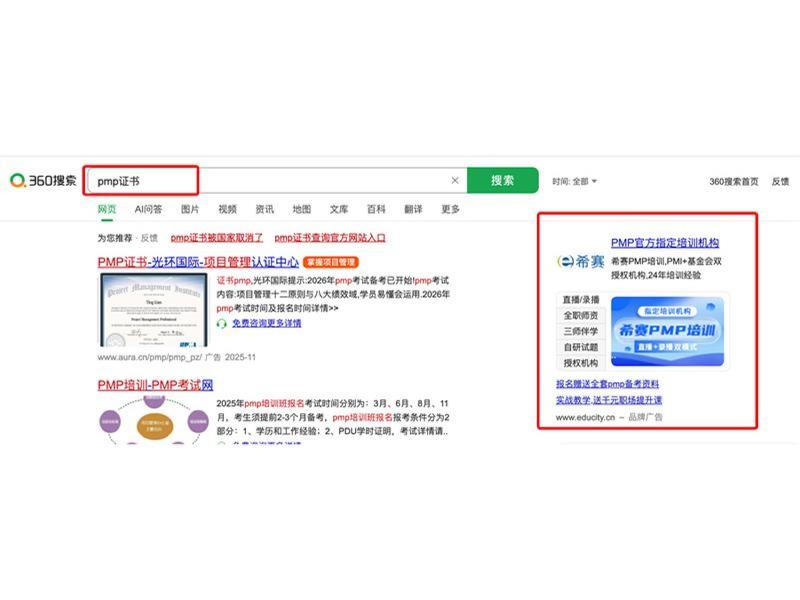
Task: Select the 自研试题 item
Action: [x=581, y=347]
